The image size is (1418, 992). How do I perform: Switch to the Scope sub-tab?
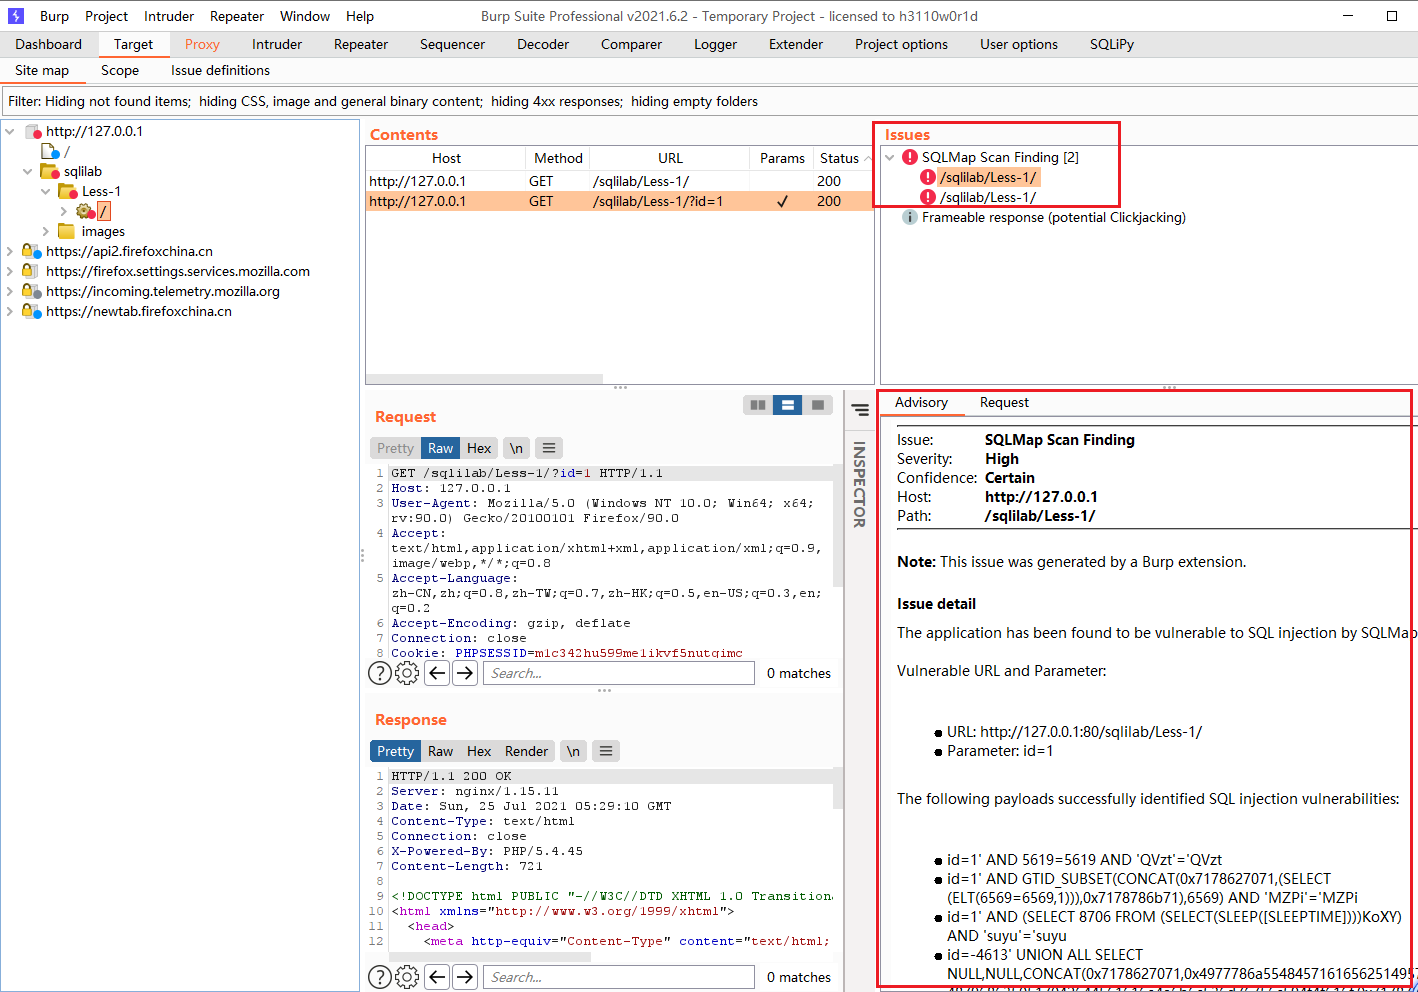[x=120, y=70]
